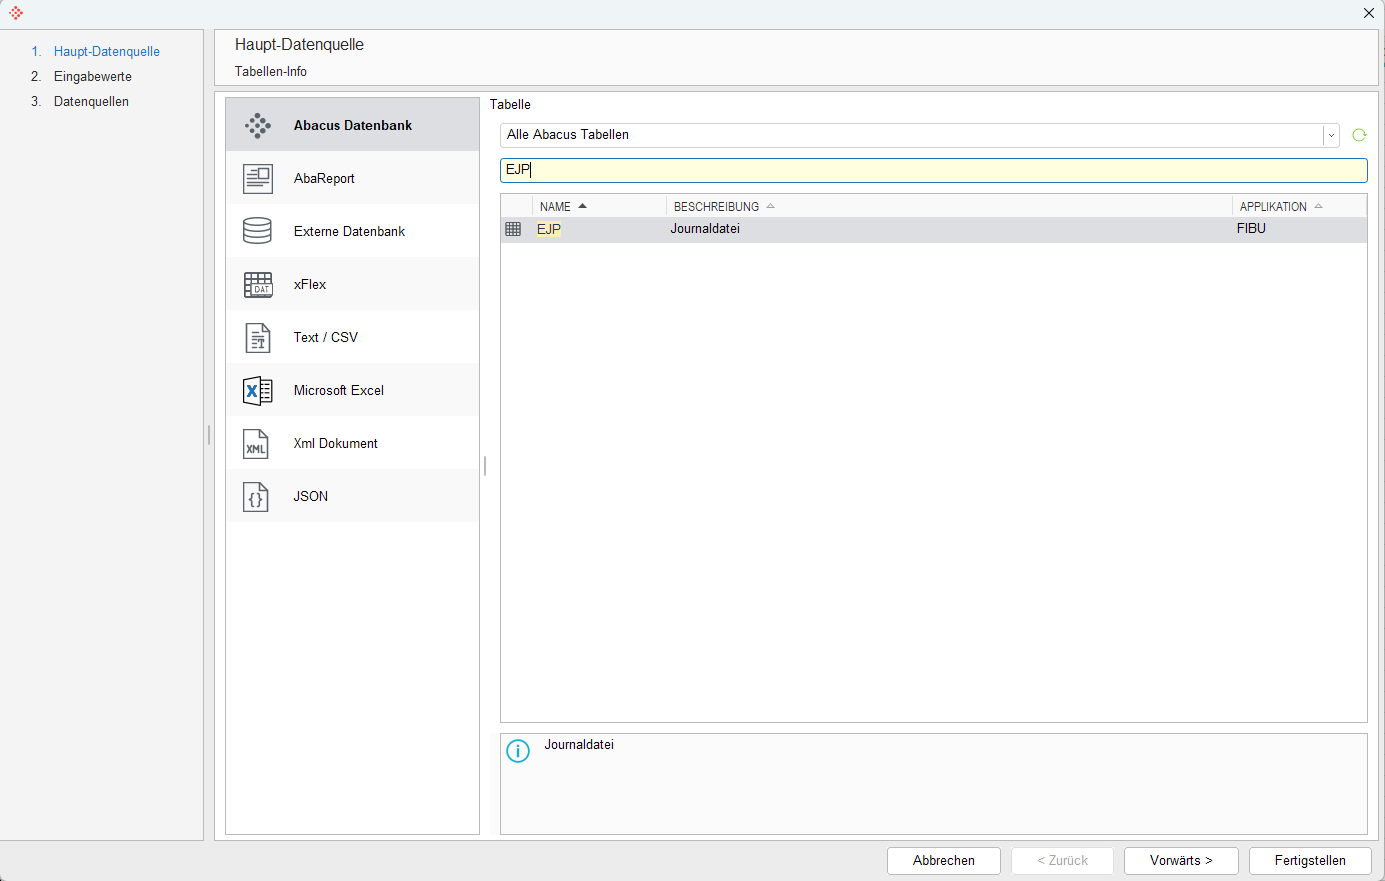
Task: Go to step 2 Eingabewerte
Action: [x=92, y=76]
